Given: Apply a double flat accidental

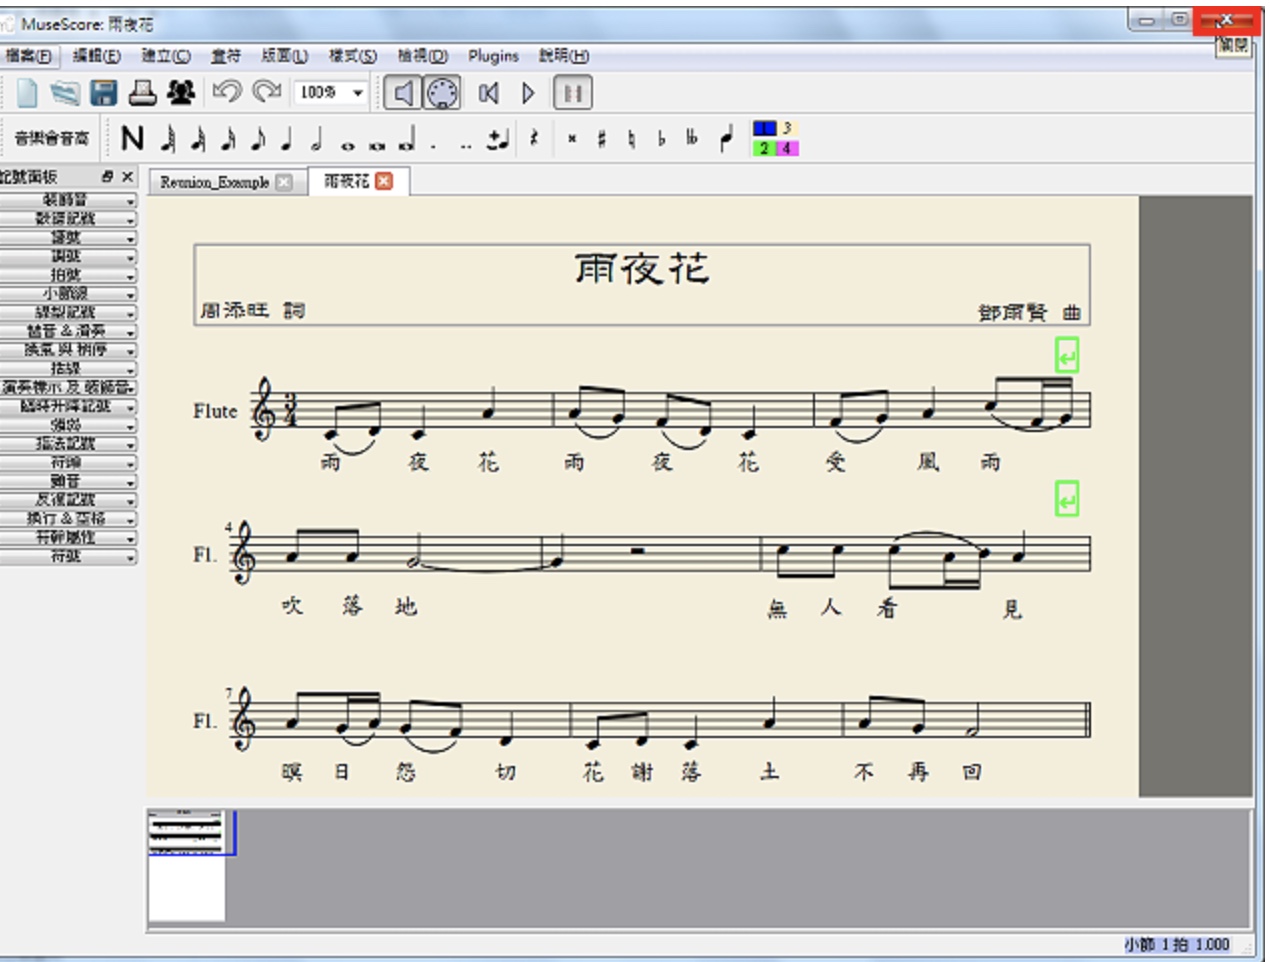Looking at the screenshot, I should (x=691, y=139).
